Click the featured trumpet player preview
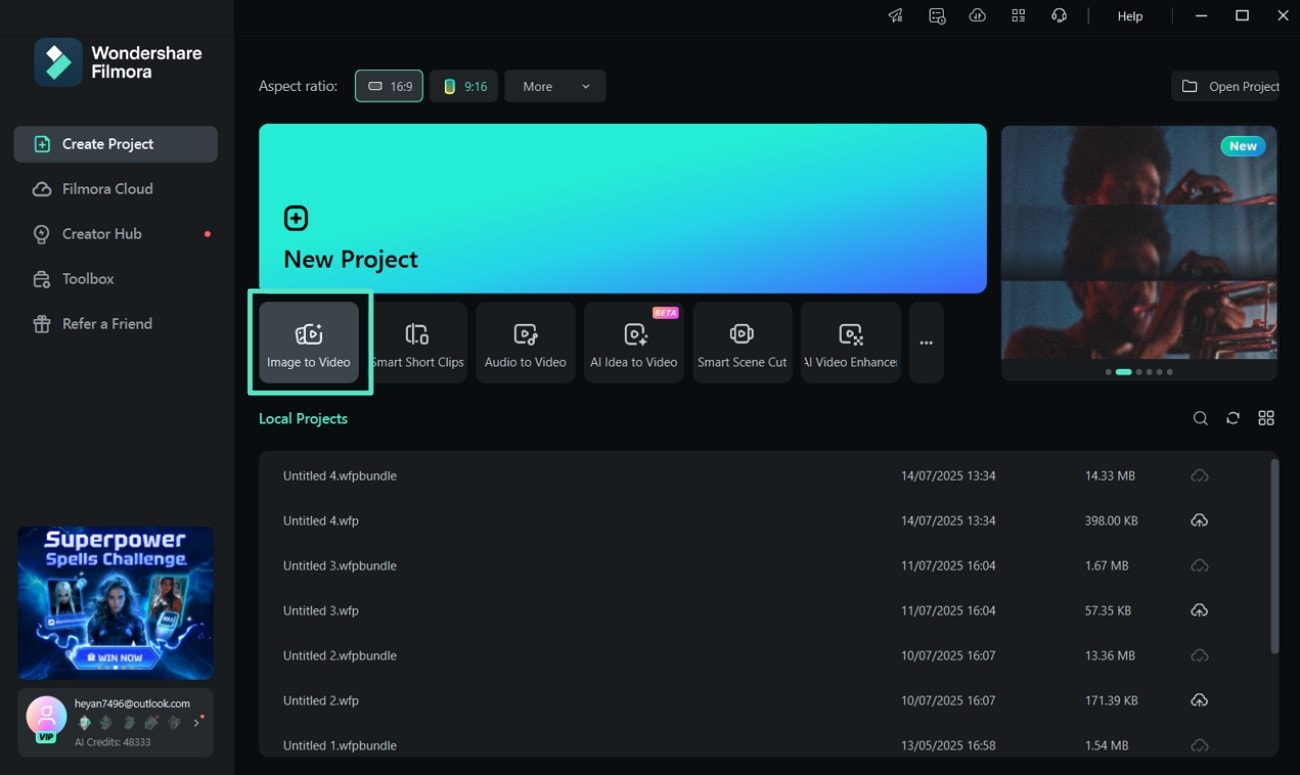 pos(1139,242)
